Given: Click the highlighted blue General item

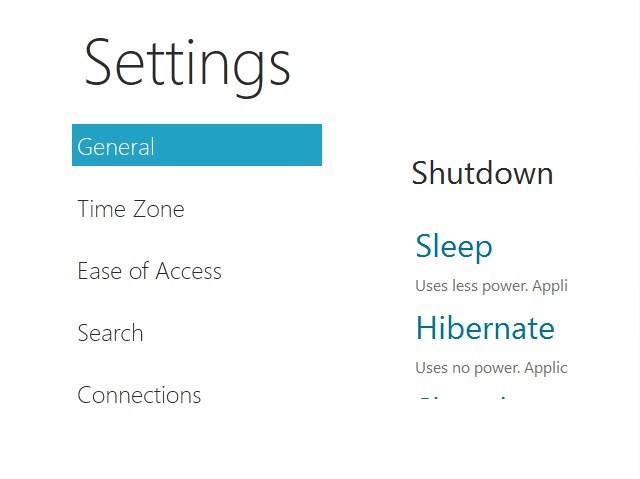Looking at the screenshot, I should [197, 145].
